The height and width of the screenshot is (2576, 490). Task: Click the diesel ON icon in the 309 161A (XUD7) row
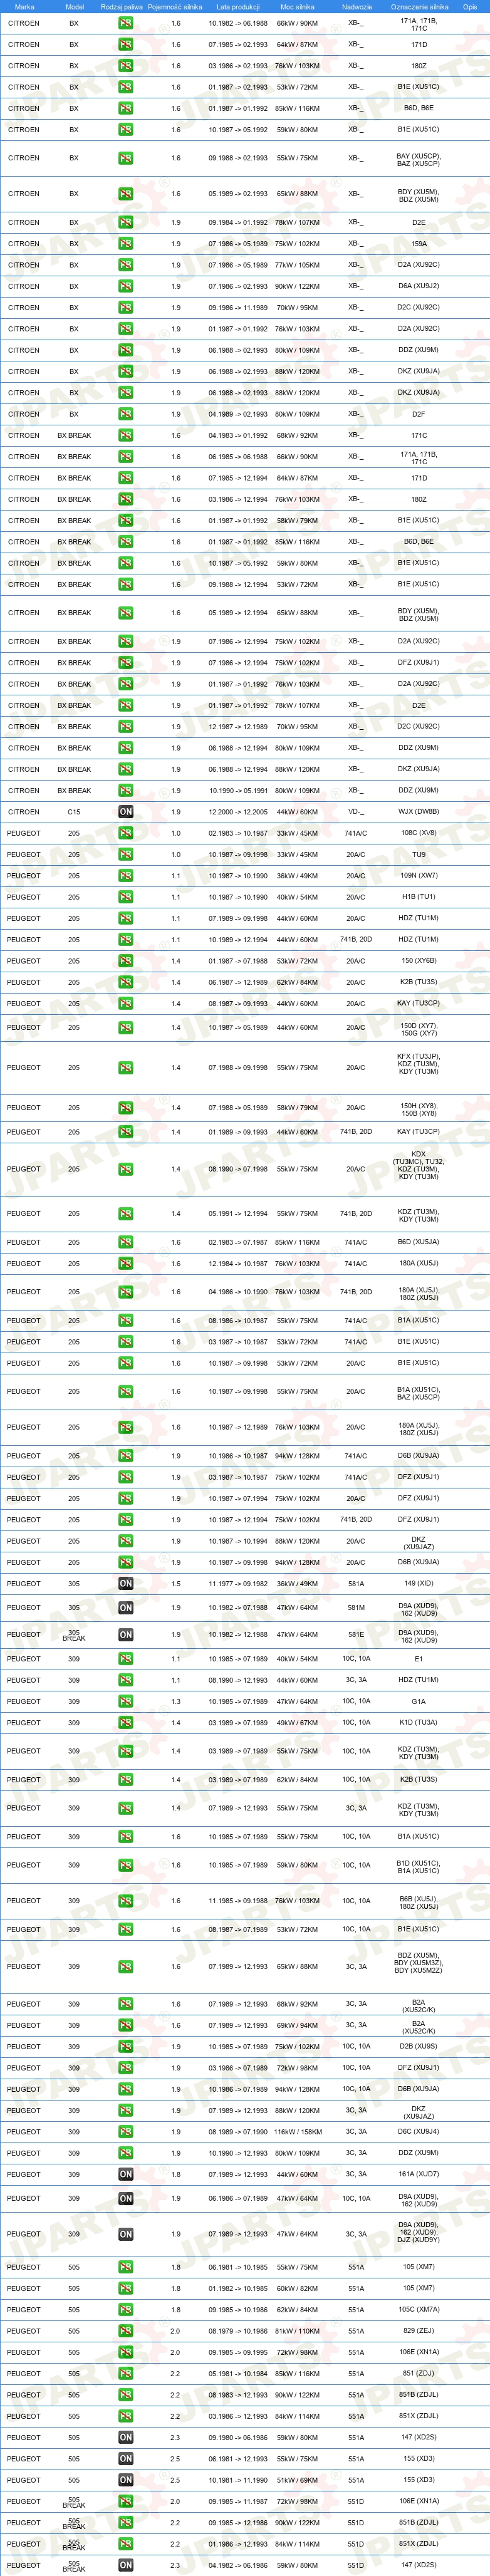(x=125, y=2174)
